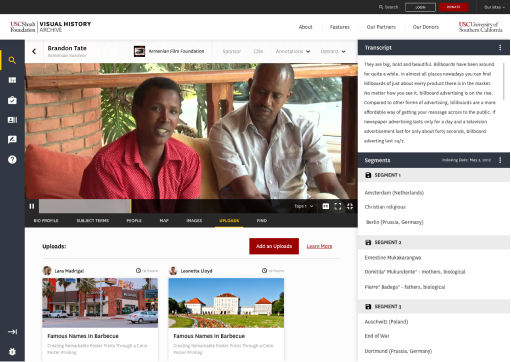
Task: Open the search icon in left sidebar
Action: (x=12, y=60)
